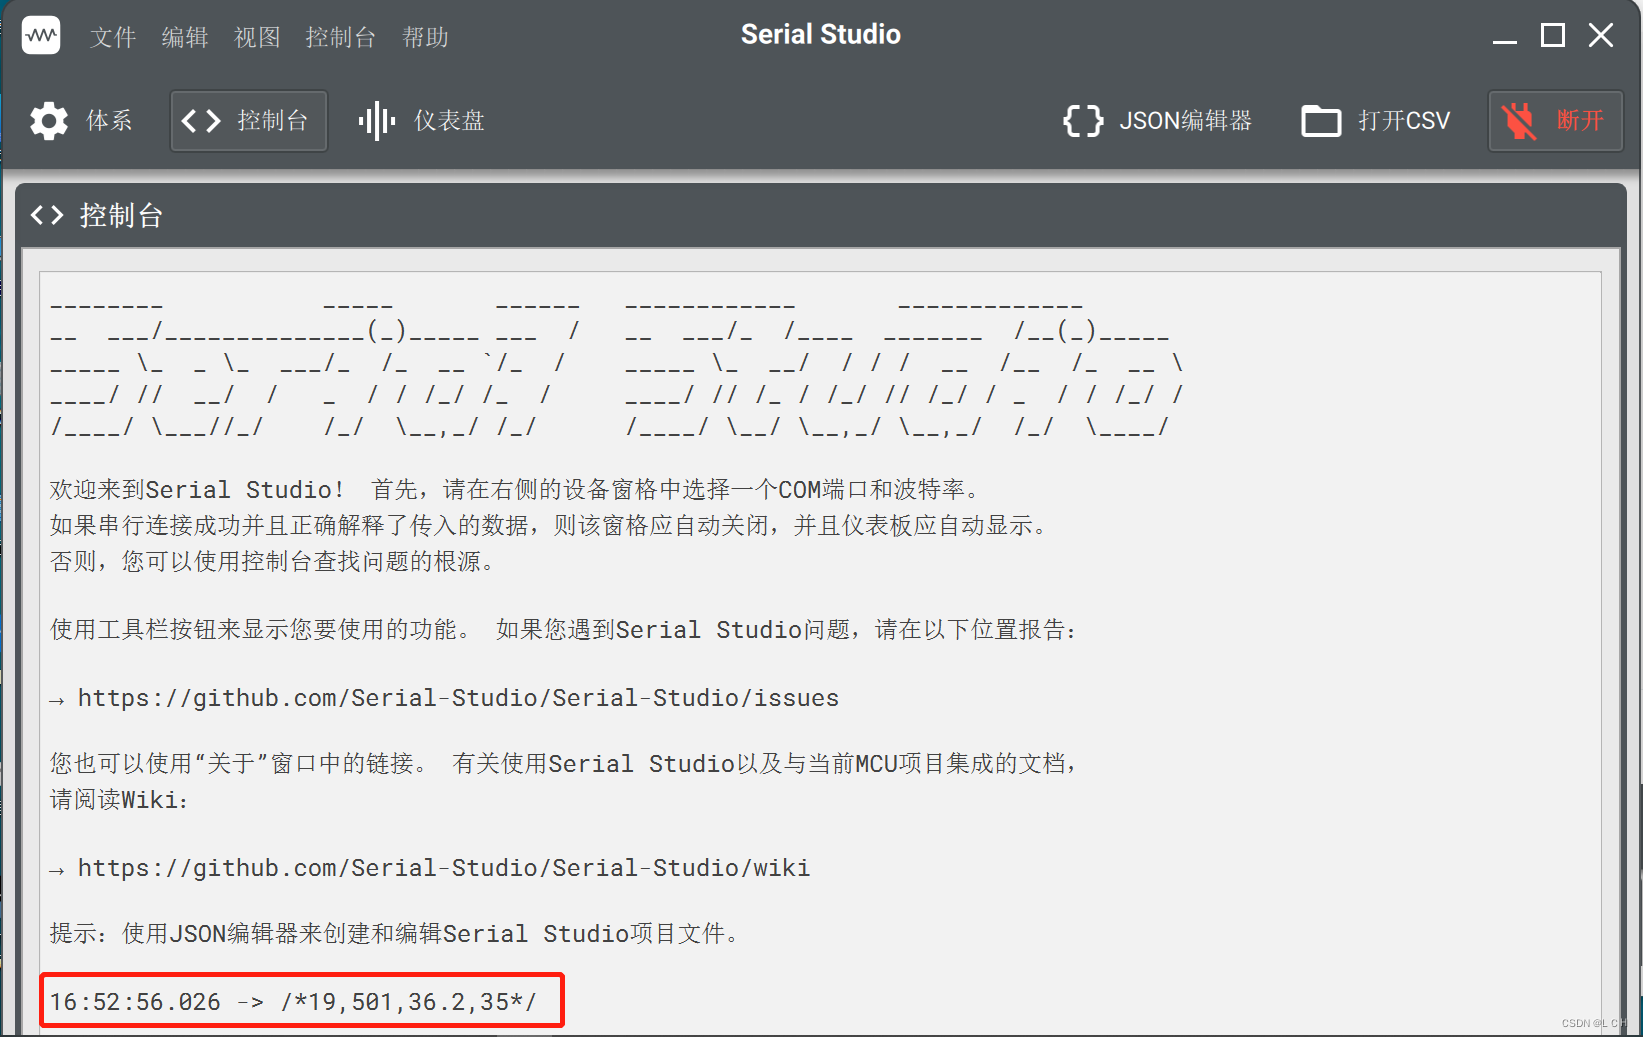Click the waveform bars icon for 仪表盘
The height and width of the screenshot is (1037, 1643).
(x=376, y=121)
